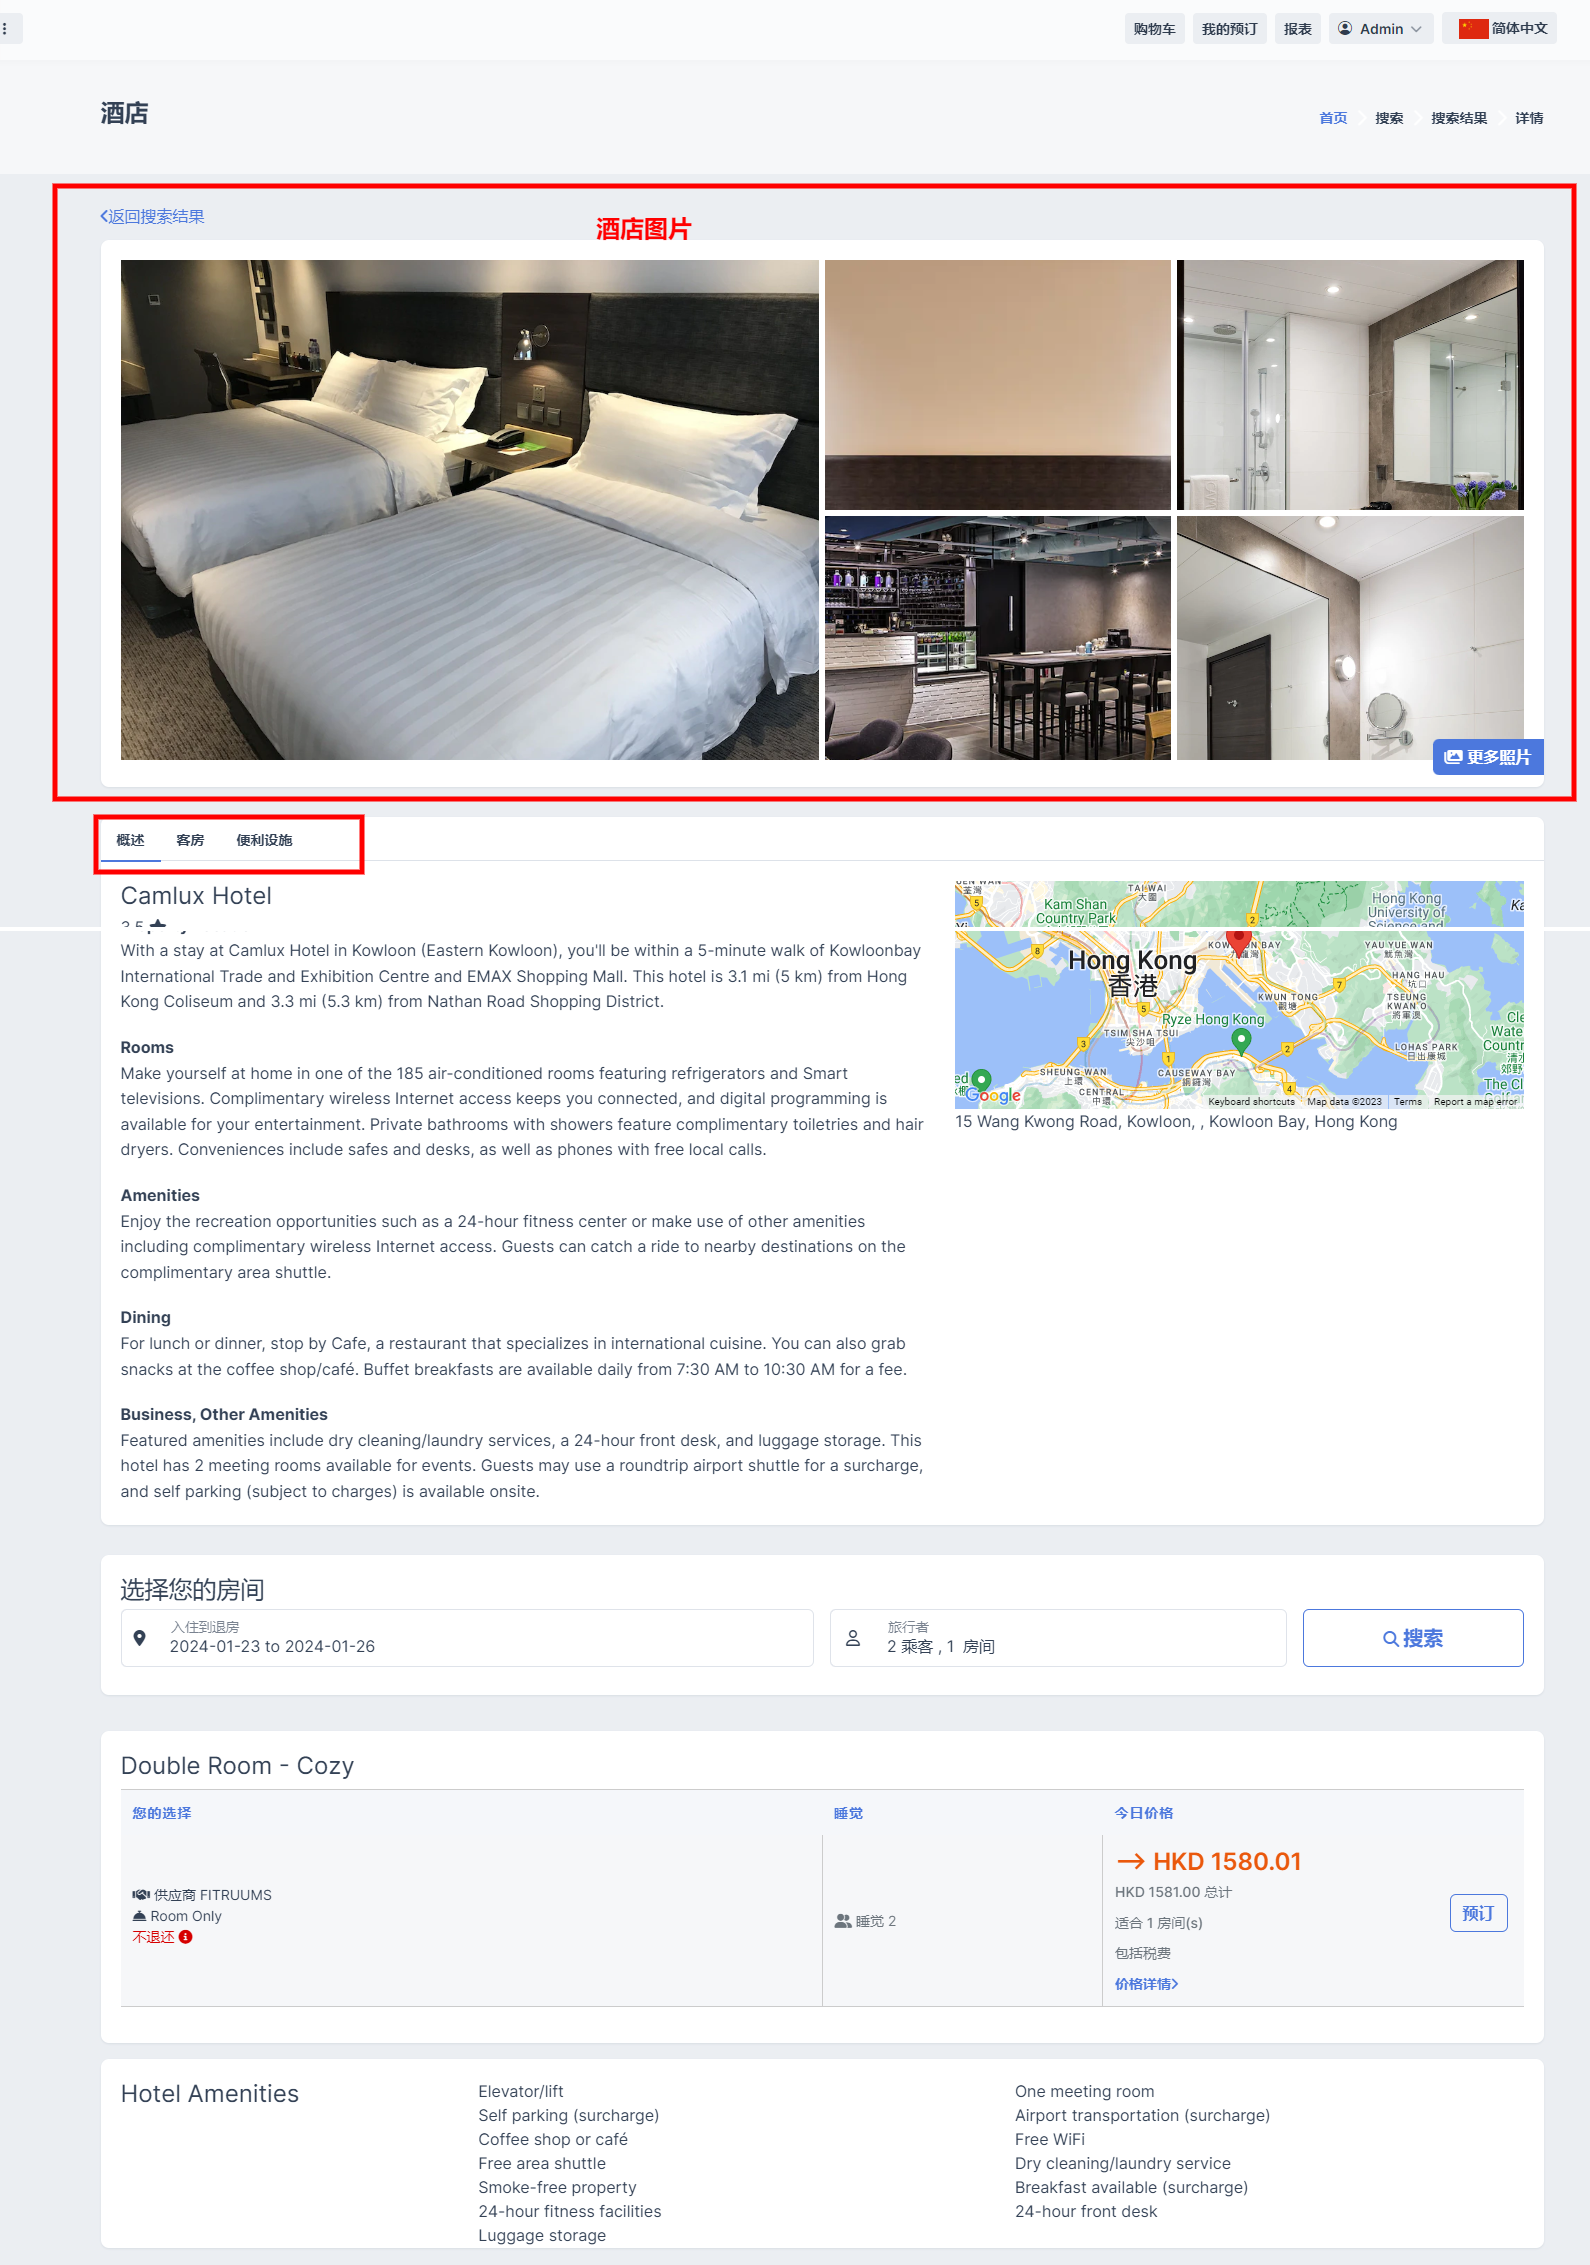The image size is (1590, 2265).
Task: Click the China flag language icon
Action: 1473,29
